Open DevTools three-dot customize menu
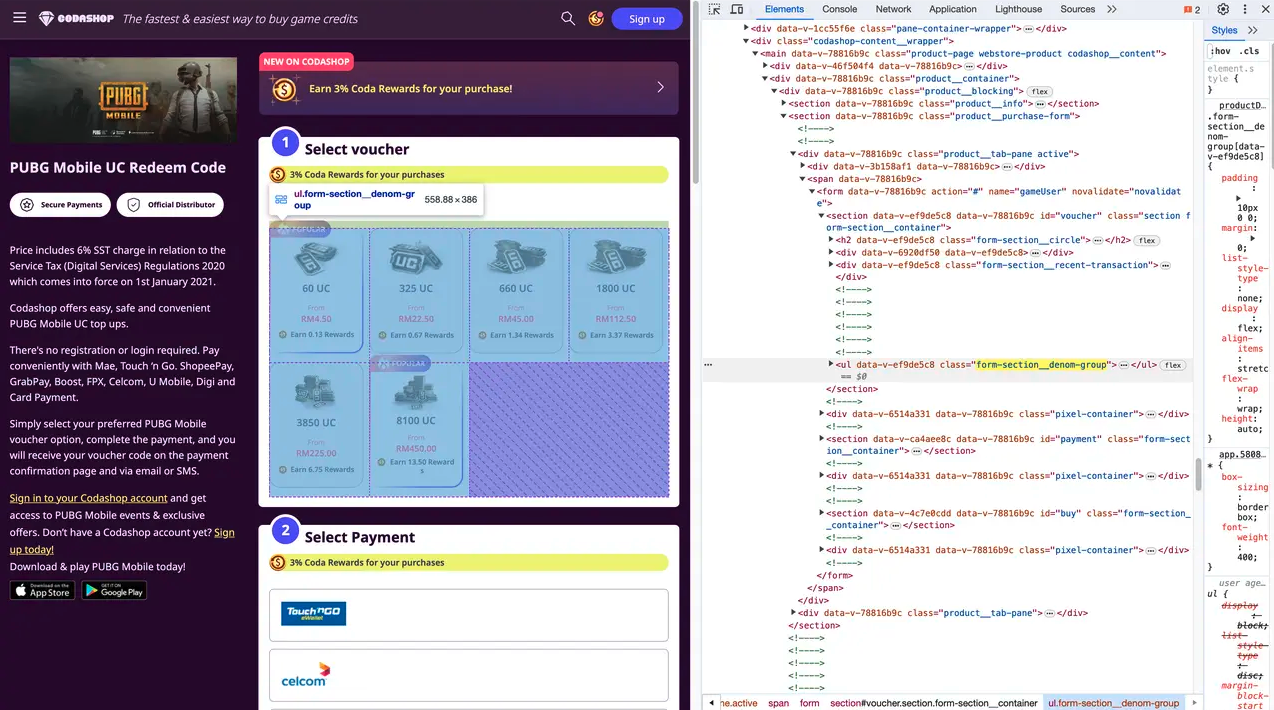1274x710 pixels. coord(1245,9)
